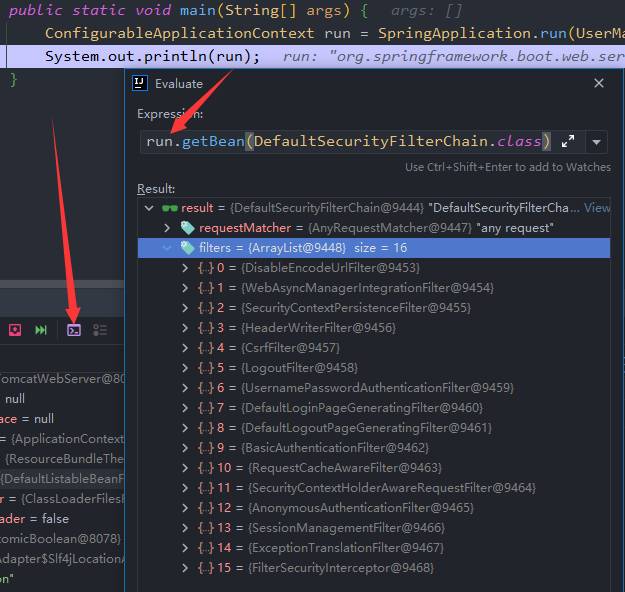Close the Evaluate dialog

point(599,84)
